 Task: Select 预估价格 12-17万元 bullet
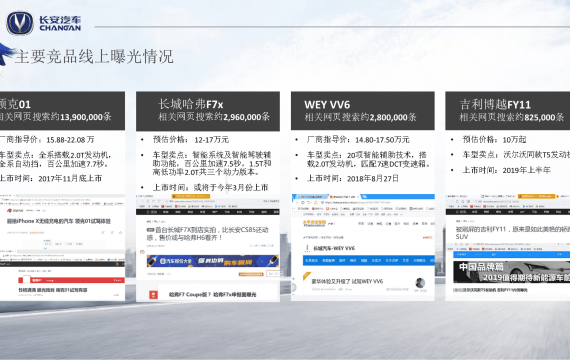point(190,140)
